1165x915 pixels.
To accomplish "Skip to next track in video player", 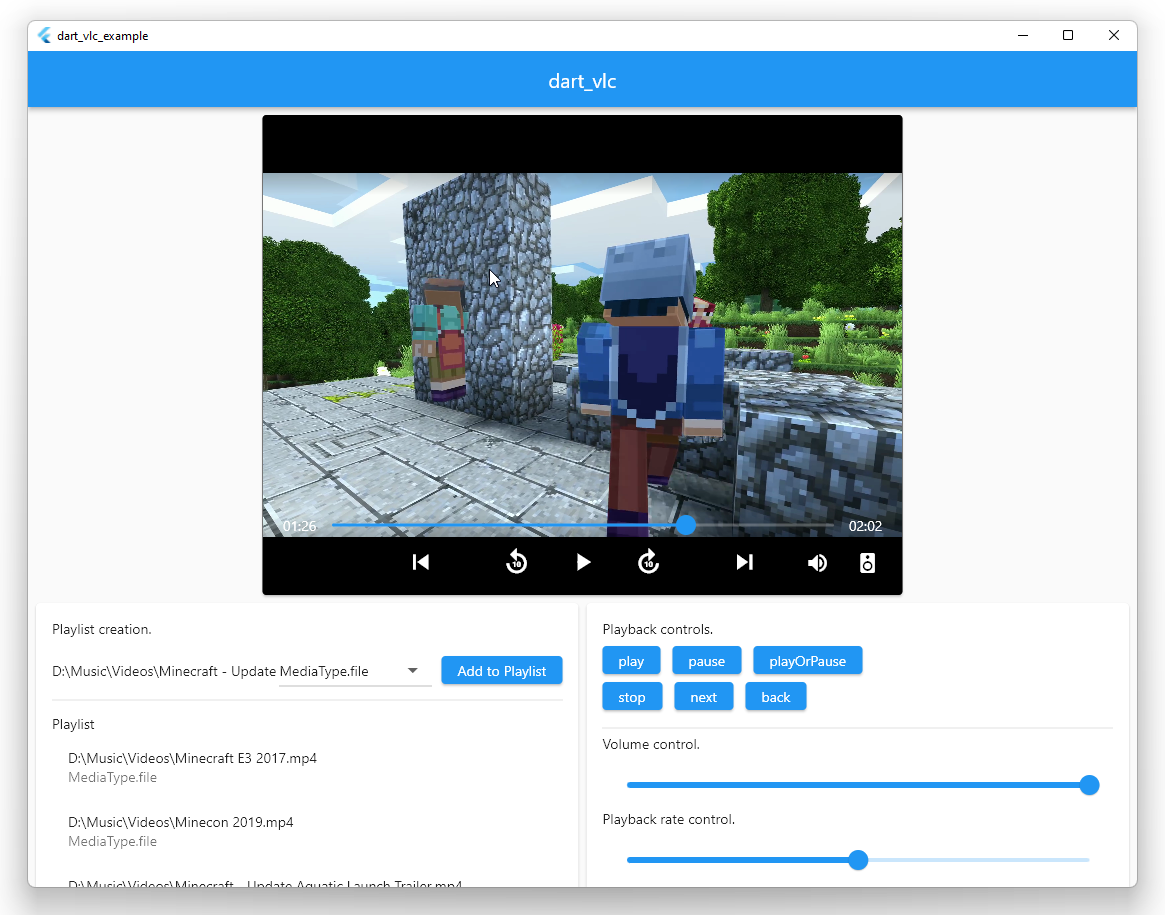I will (744, 562).
